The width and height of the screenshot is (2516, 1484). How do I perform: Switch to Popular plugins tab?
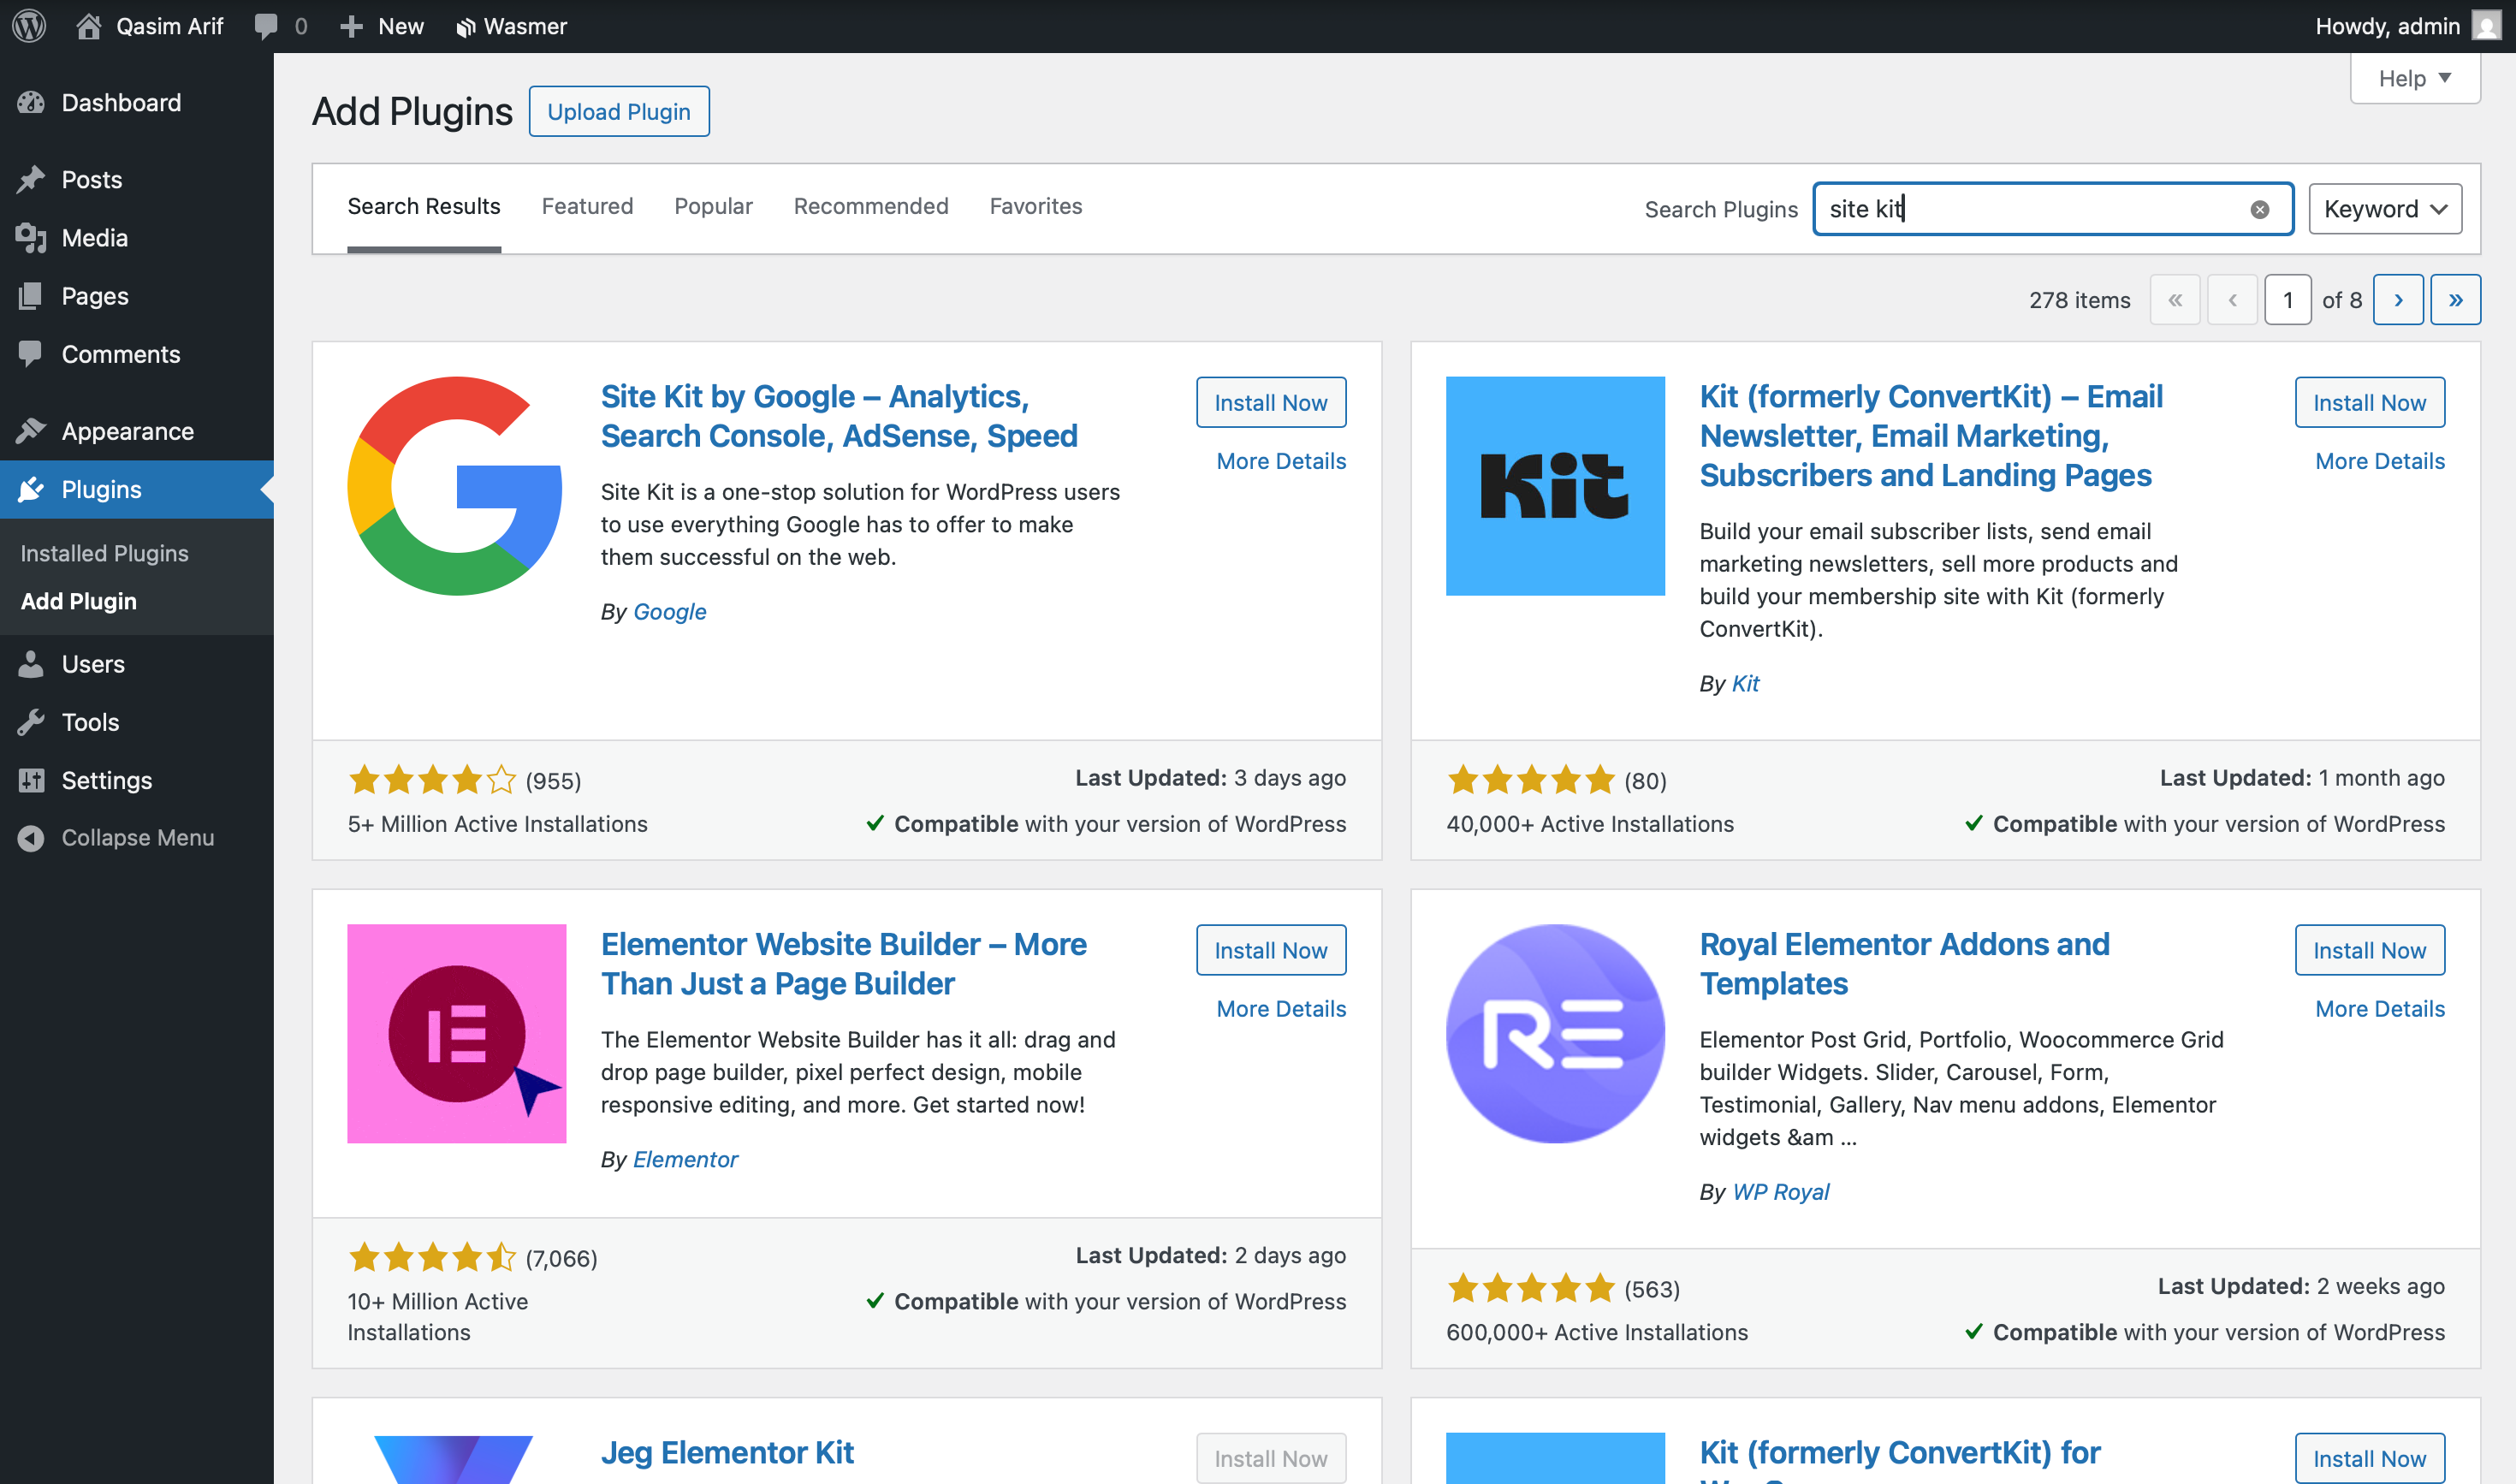(713, 206)
